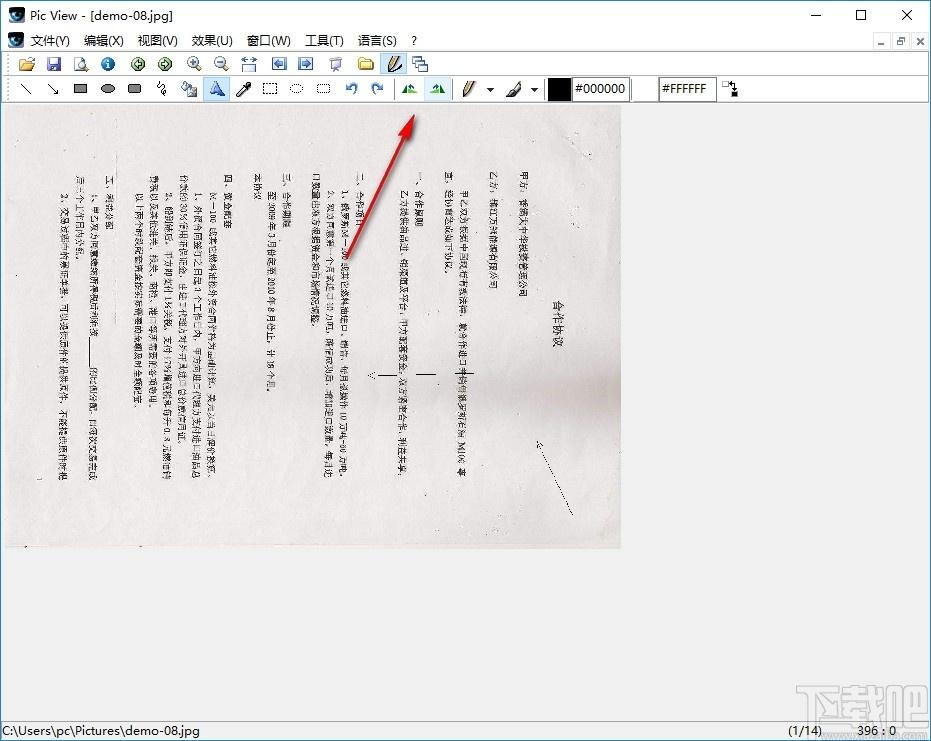The image size is (931, 741).
Task: Start a slideshow with the presentation screen icon
Action: [335, 64]
